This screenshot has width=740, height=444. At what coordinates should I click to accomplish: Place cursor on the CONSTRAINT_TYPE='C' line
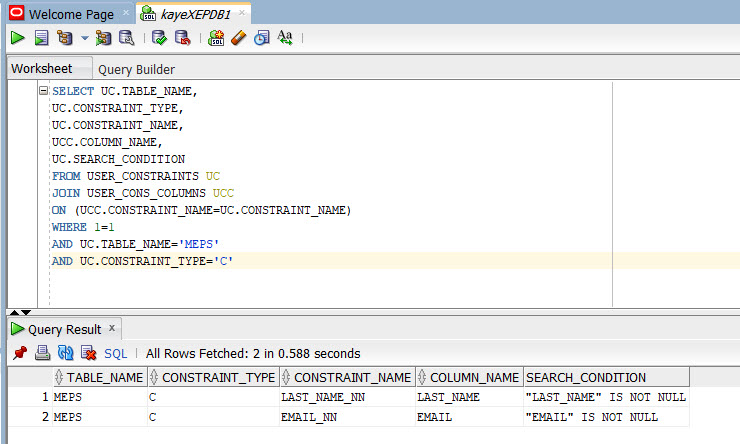(143, 261)
